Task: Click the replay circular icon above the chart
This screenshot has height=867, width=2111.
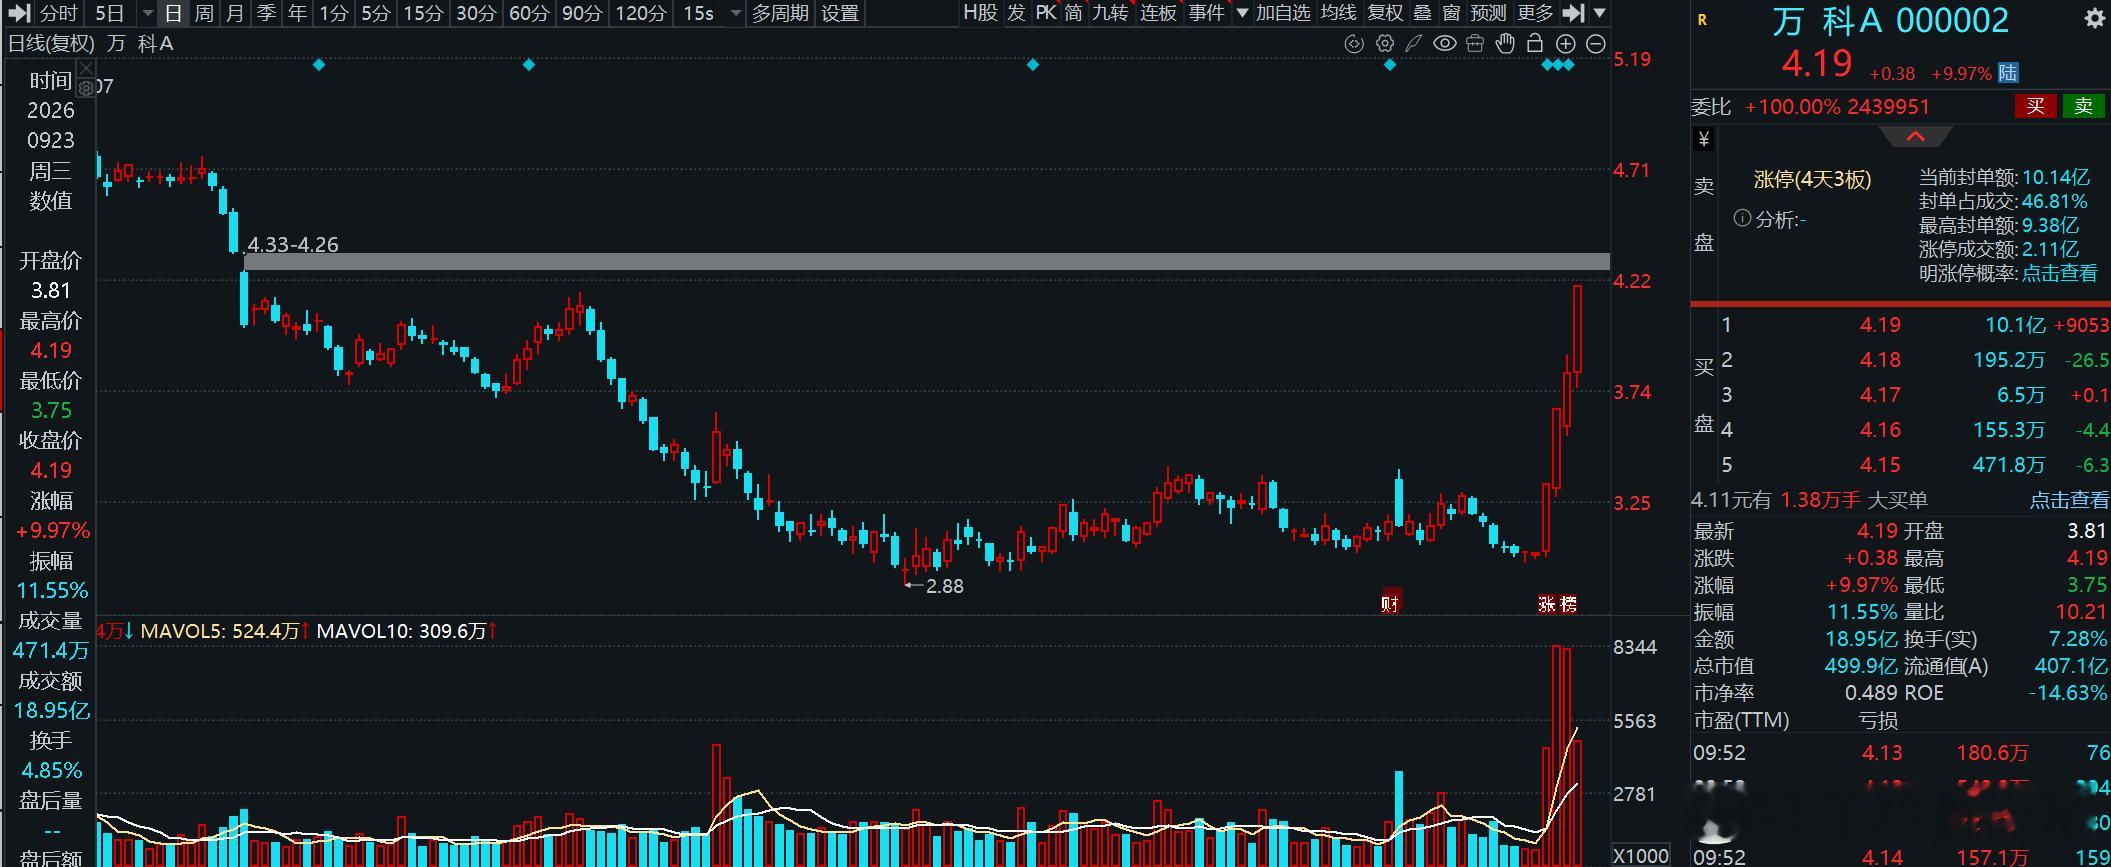Action: click(1354, 44)
